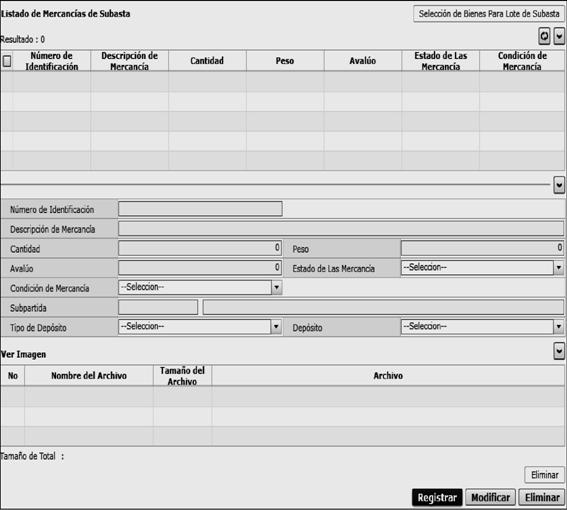Screen dimensions: 567x510
Task: Focus the Número de Identificación input field
Action: coord(200,209)
